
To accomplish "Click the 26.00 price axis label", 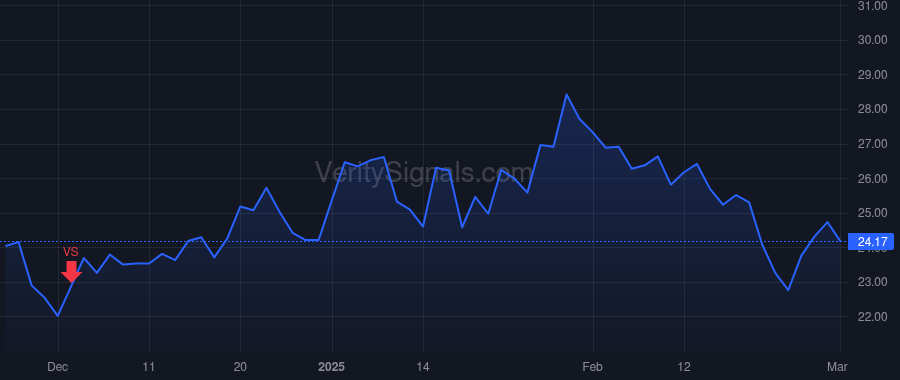I will click(x=872, y=179).
